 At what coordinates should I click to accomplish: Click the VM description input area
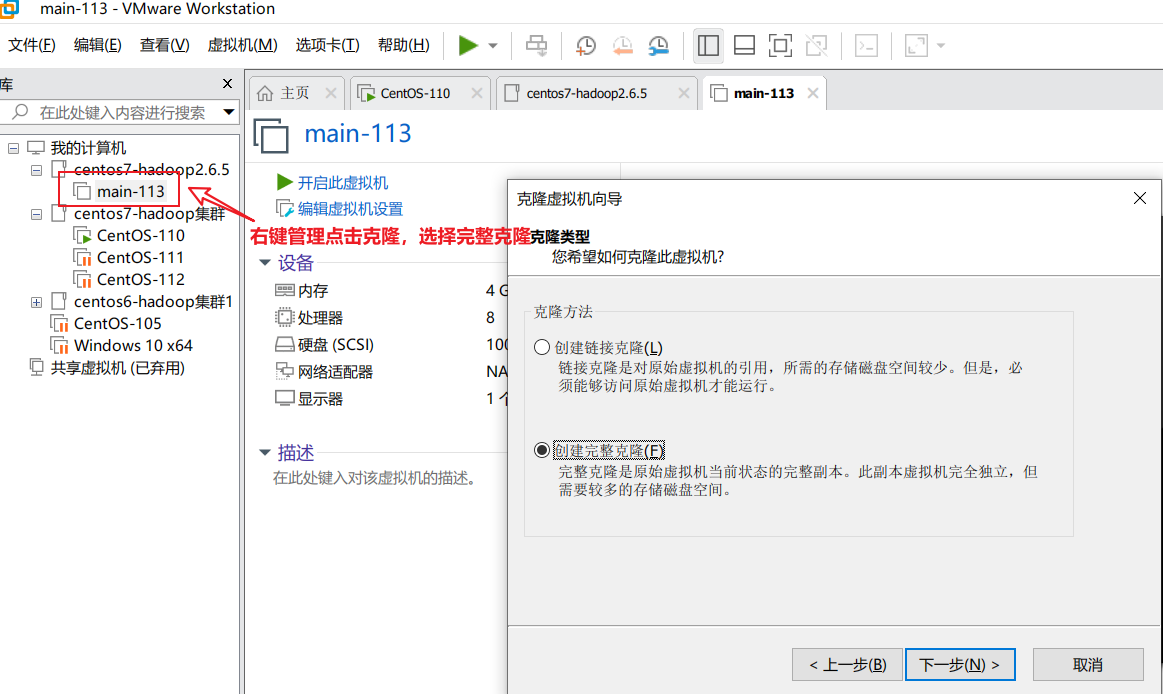375,478
